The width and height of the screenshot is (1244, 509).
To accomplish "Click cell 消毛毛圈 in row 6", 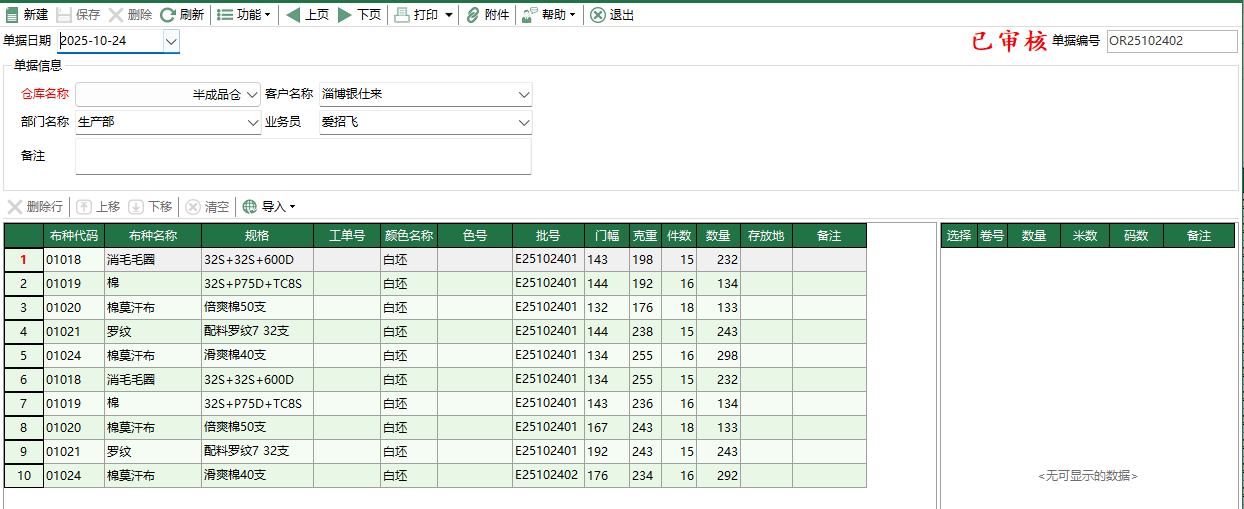I will 153,380.
